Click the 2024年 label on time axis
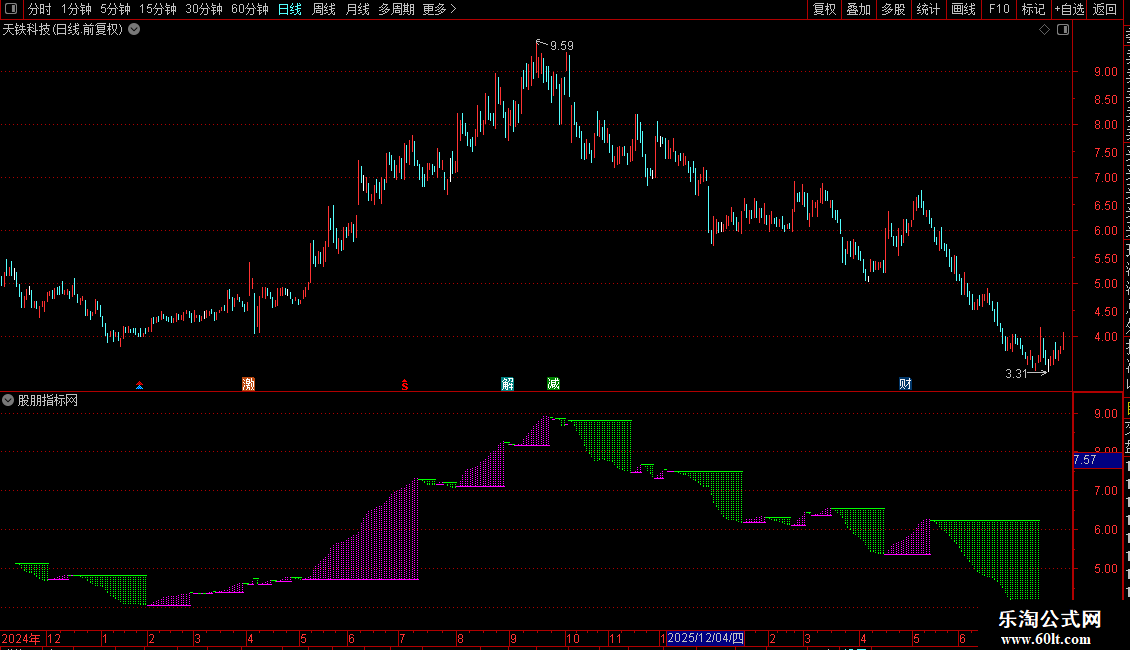Image resolution: width=1130 pixels, height=650 pixels. pyautogui.click(x=21, y=638)
